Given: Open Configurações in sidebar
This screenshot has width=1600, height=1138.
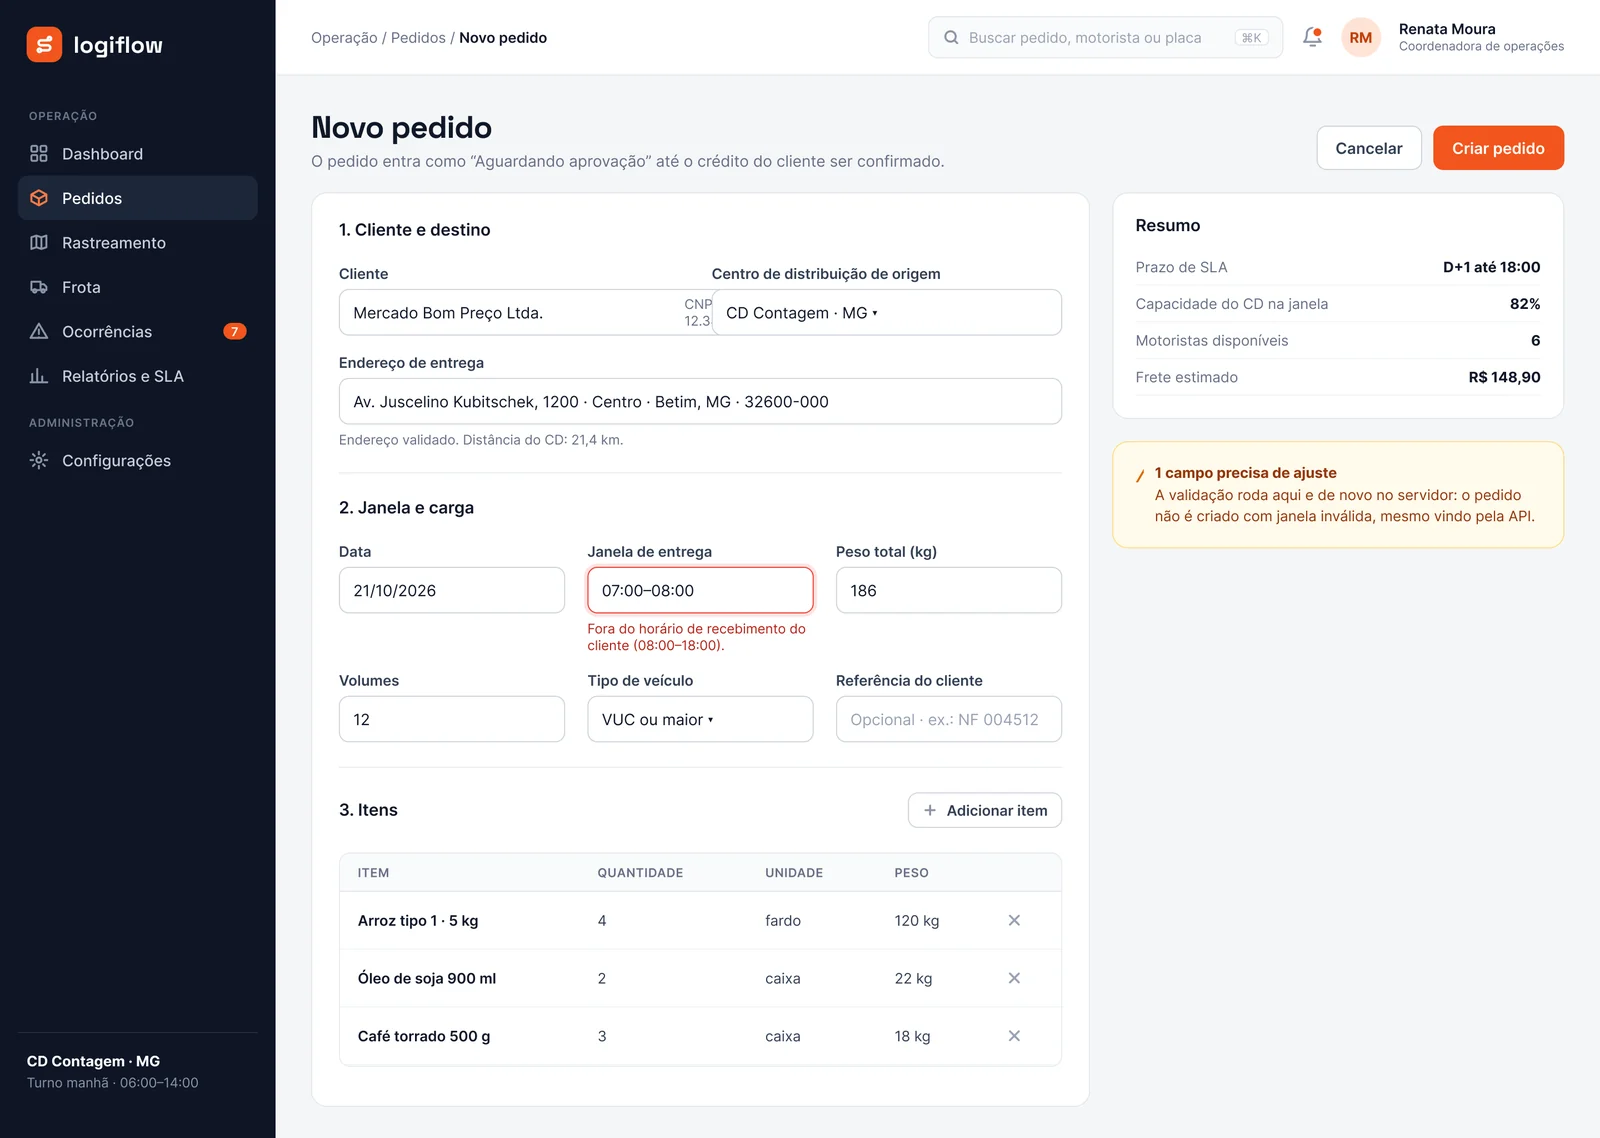Looking at the screenshot, I should coord(138,460).
